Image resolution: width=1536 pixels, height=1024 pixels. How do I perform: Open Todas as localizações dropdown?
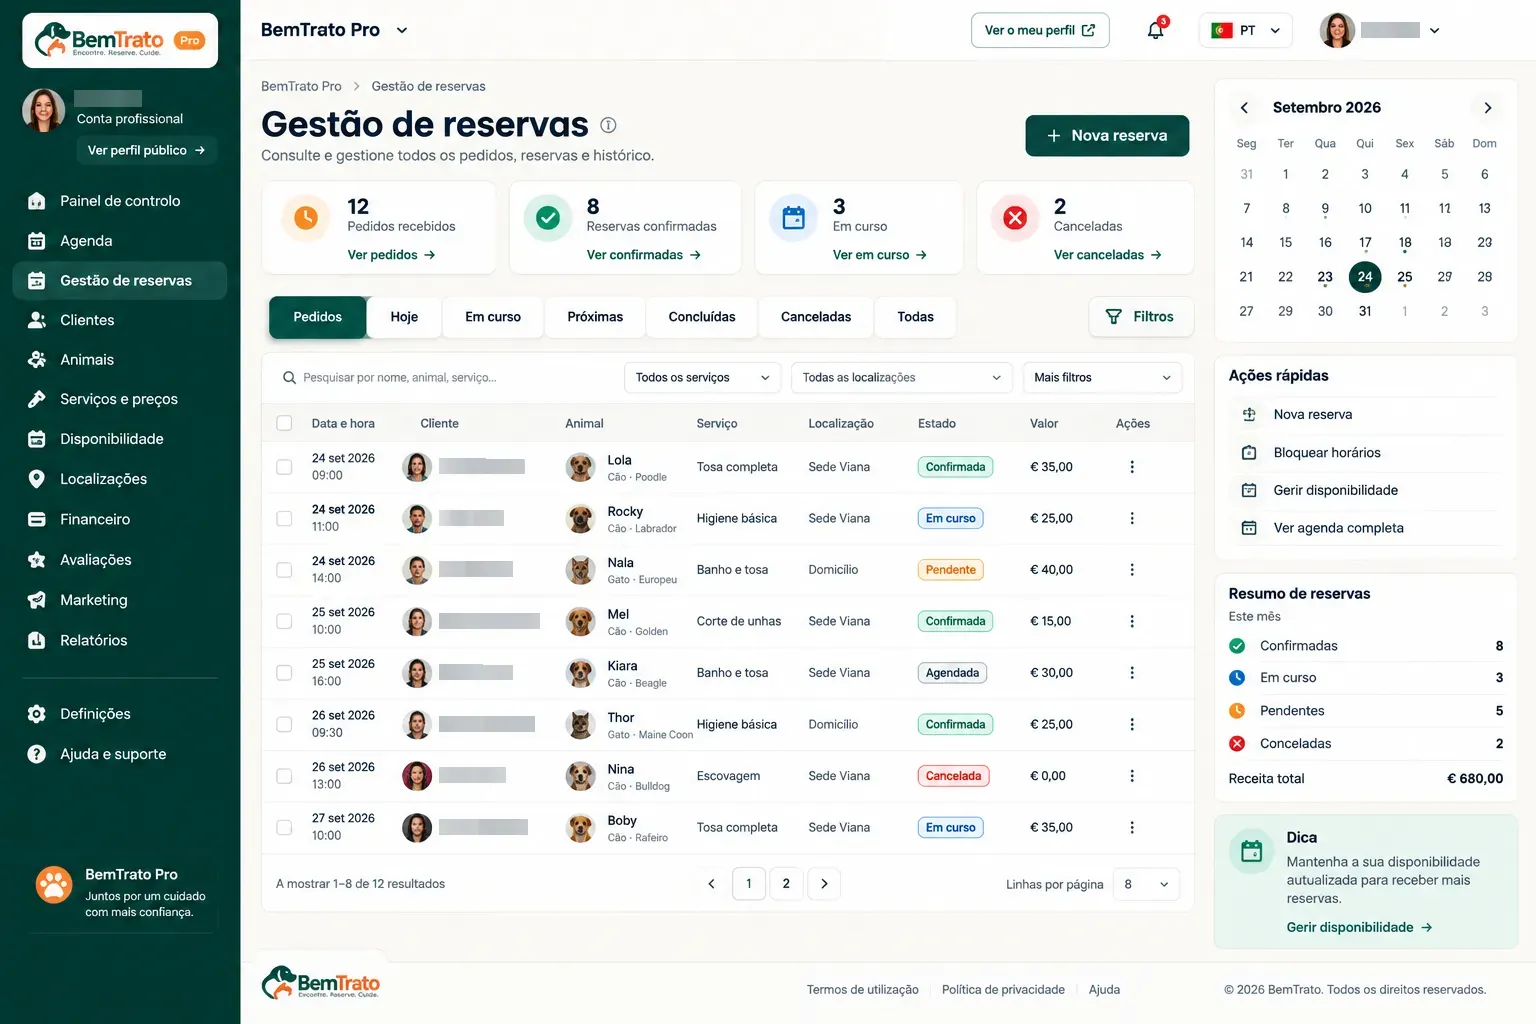tap(902, 377)
